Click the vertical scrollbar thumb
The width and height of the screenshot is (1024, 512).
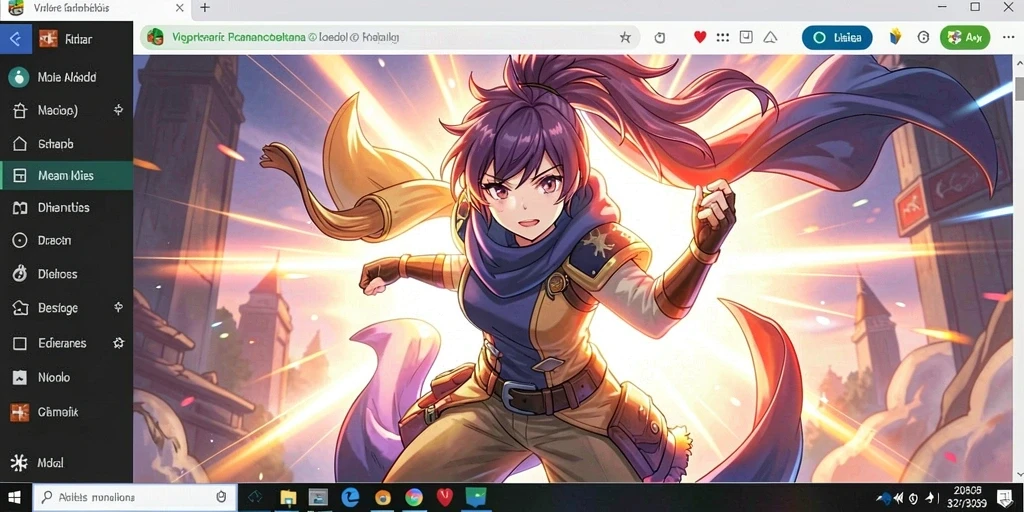coord(1019,88)
